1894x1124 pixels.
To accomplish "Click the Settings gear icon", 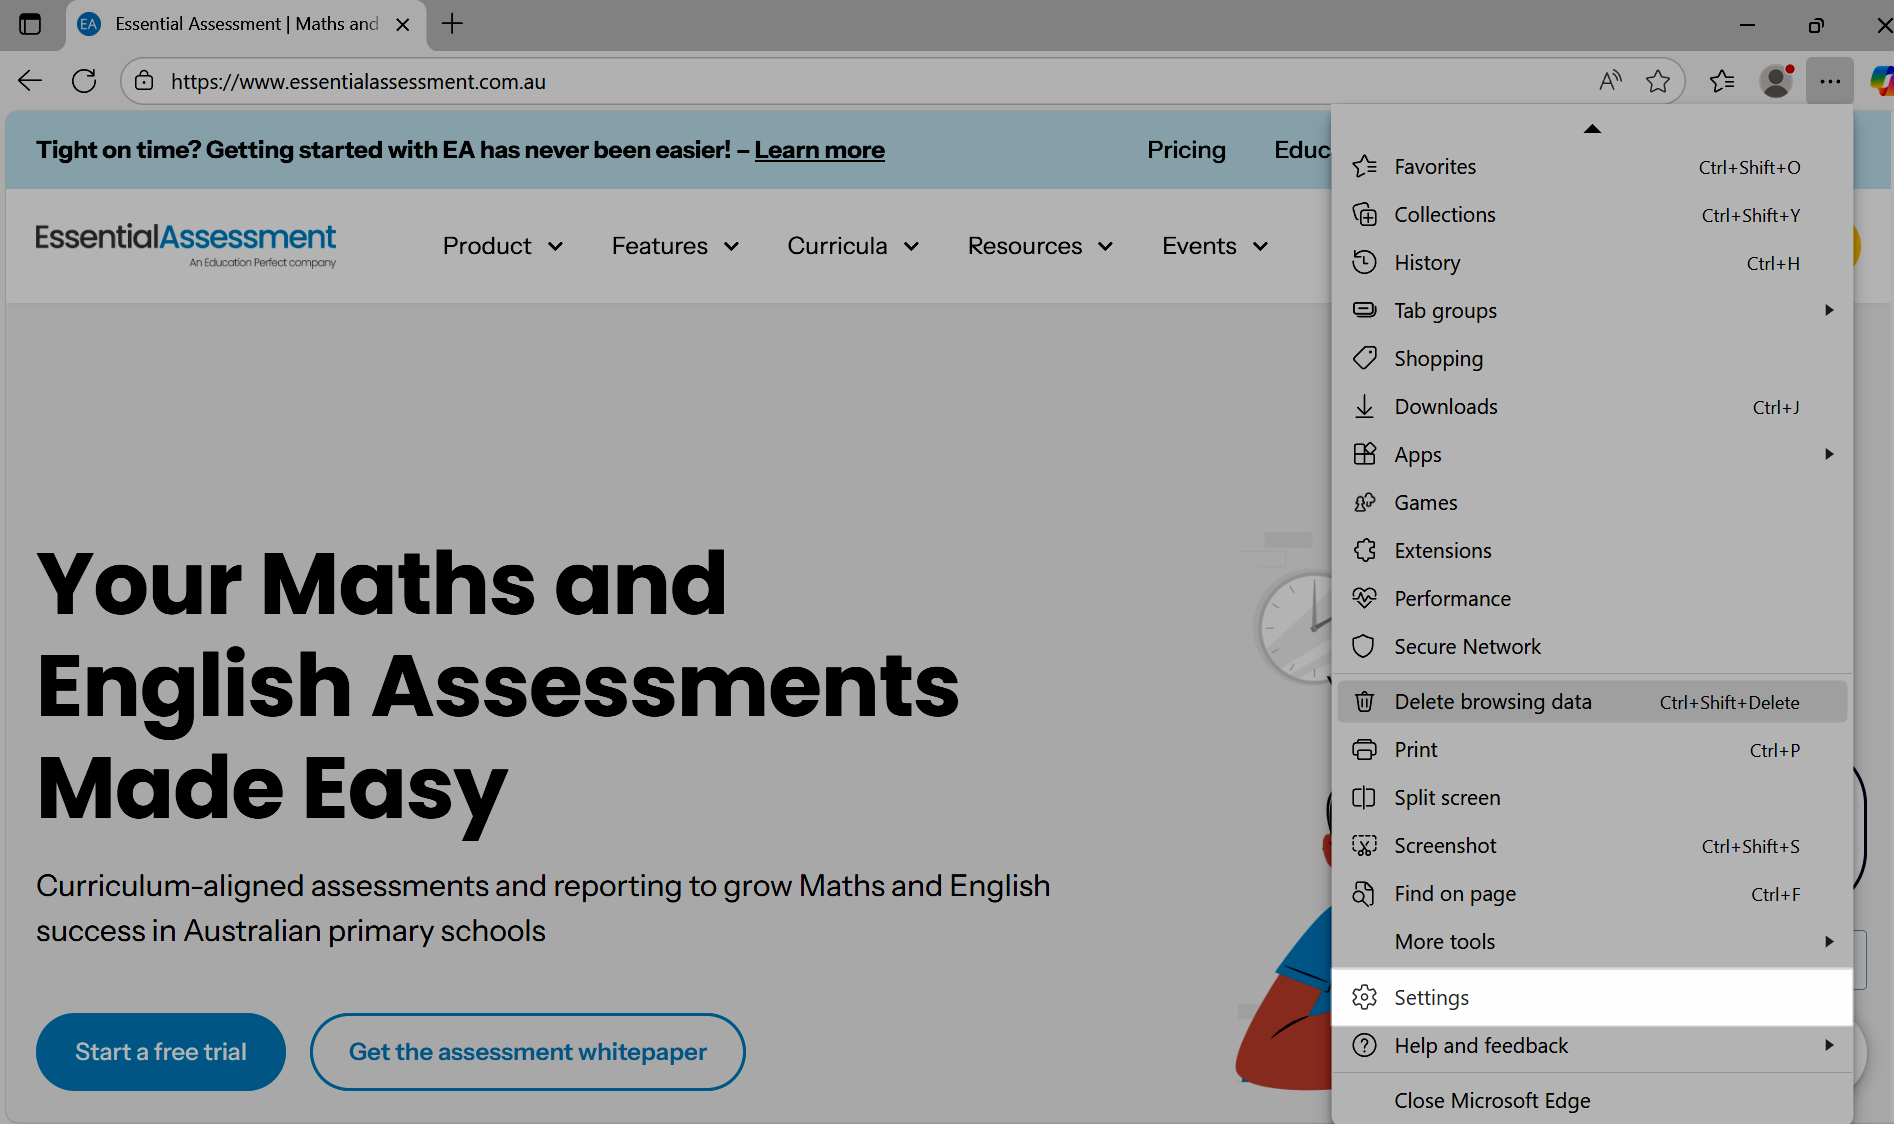I will [1364, 998].
